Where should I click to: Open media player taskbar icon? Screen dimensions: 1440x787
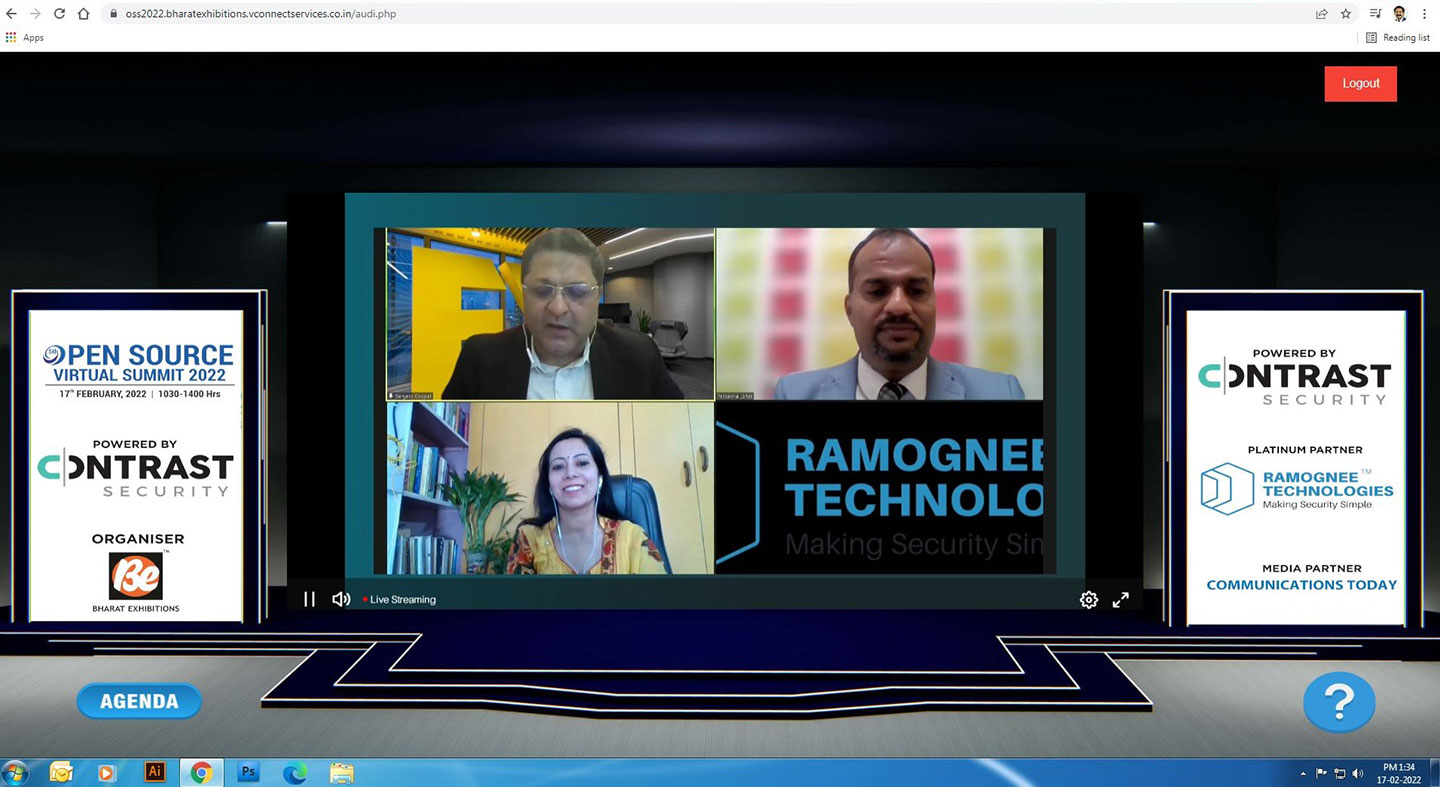[107, 772]
